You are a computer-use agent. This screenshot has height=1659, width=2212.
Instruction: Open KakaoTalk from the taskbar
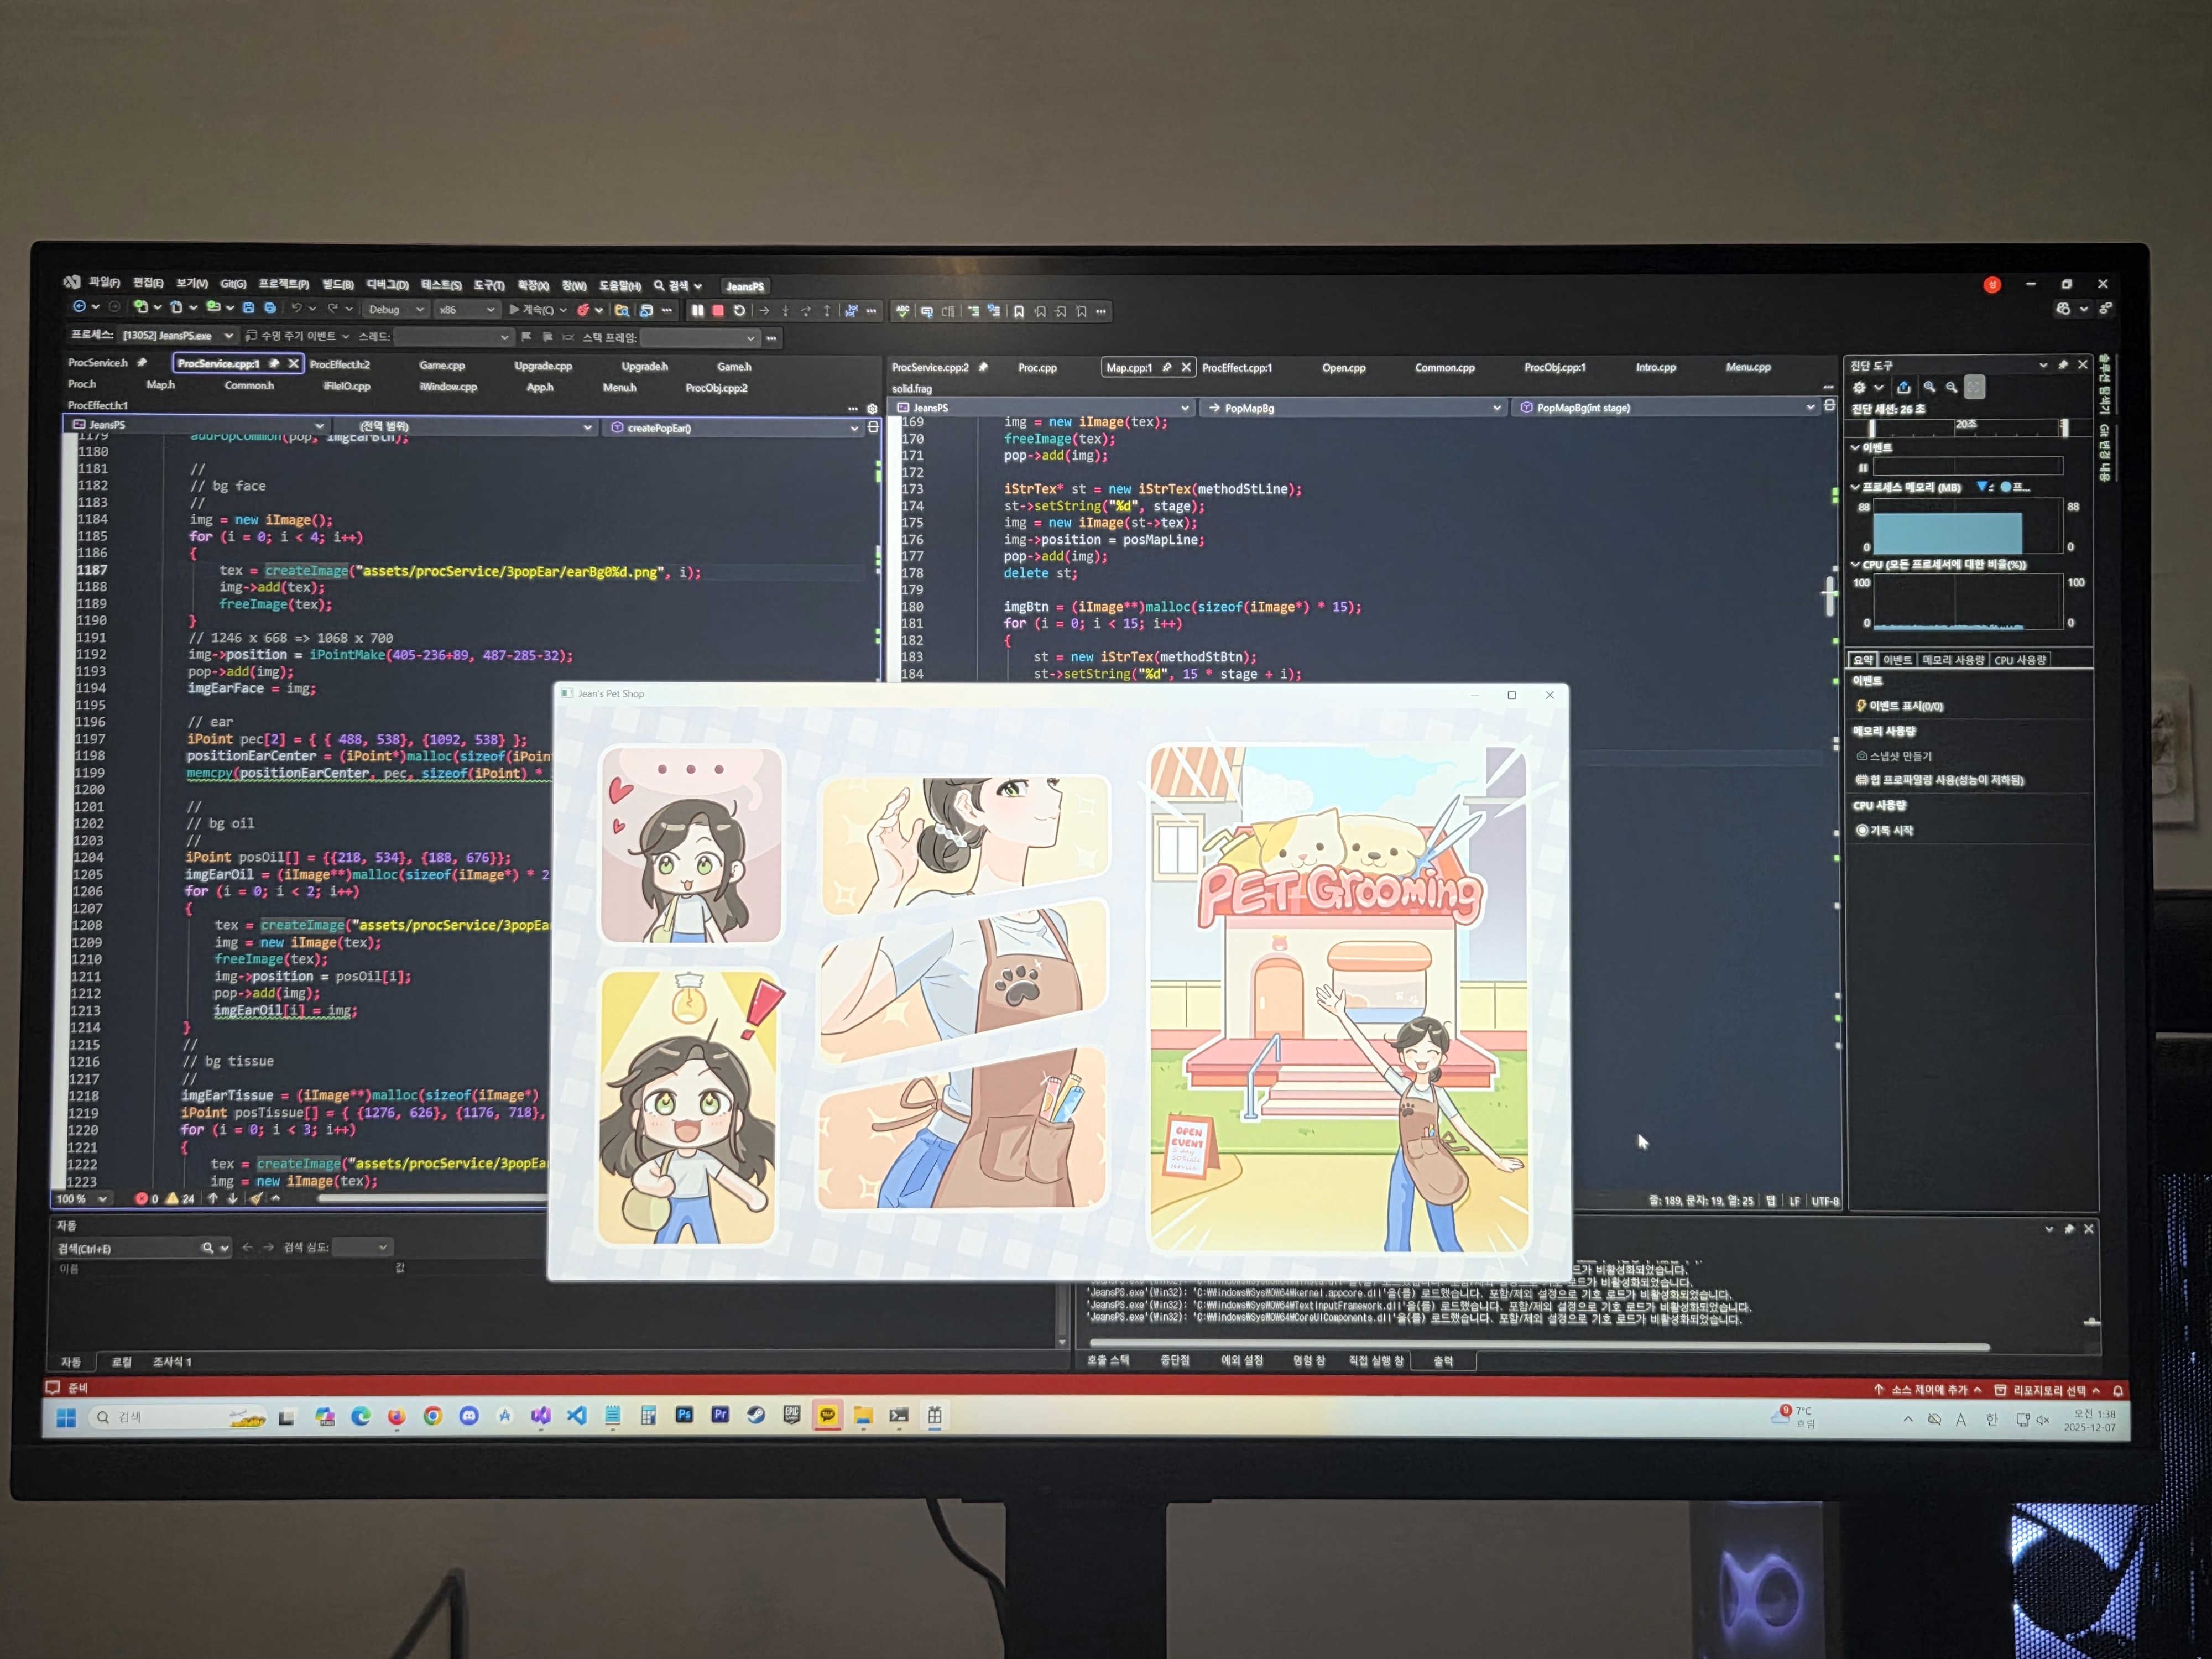pos(827,1415)
